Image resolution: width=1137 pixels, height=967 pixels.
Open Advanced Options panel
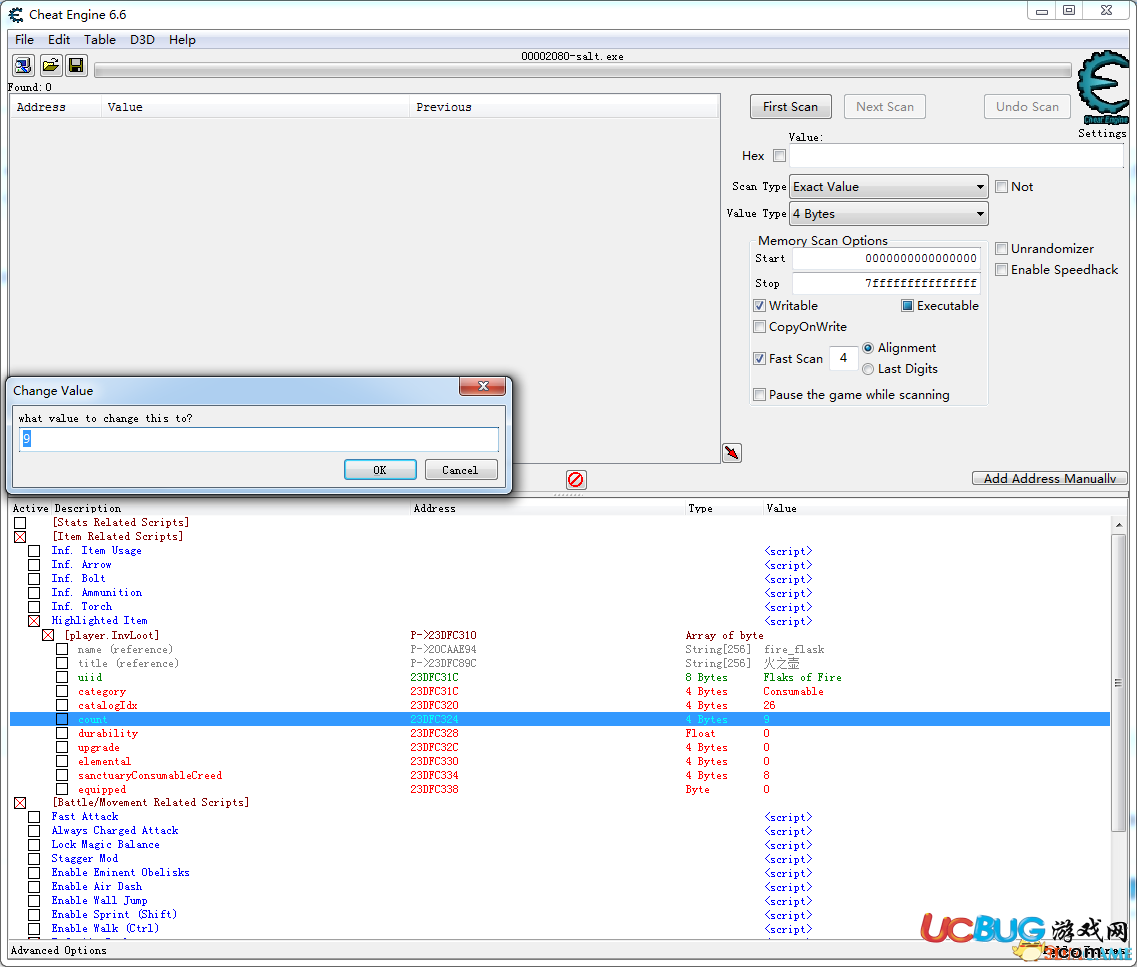click(x=59, y=950)
